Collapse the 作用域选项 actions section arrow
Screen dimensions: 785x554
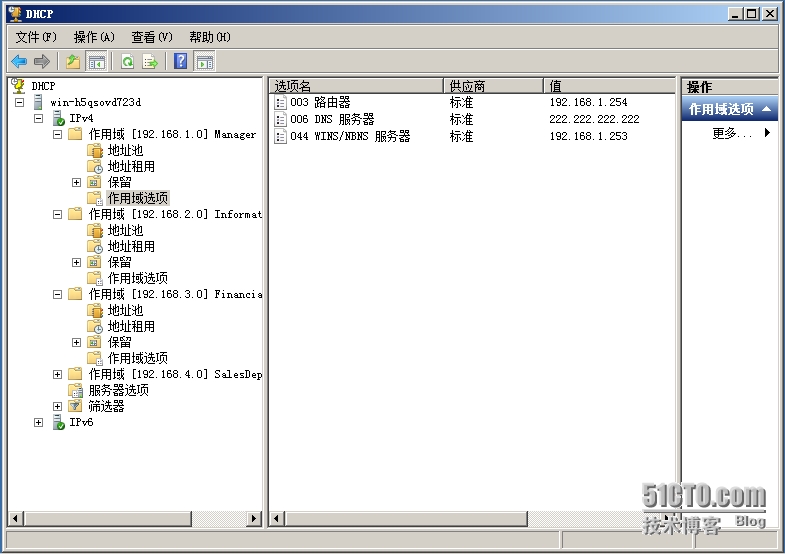click(x=766, y=109)
